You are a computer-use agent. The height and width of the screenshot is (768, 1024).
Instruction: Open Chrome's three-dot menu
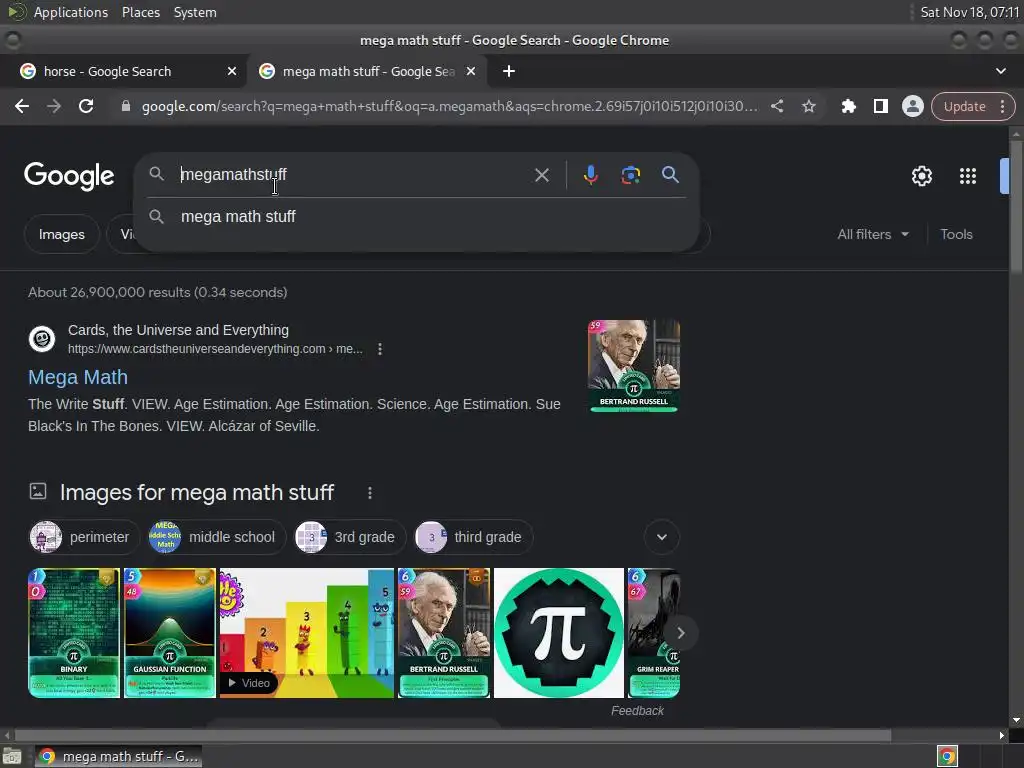click(x=1002, y=106)
